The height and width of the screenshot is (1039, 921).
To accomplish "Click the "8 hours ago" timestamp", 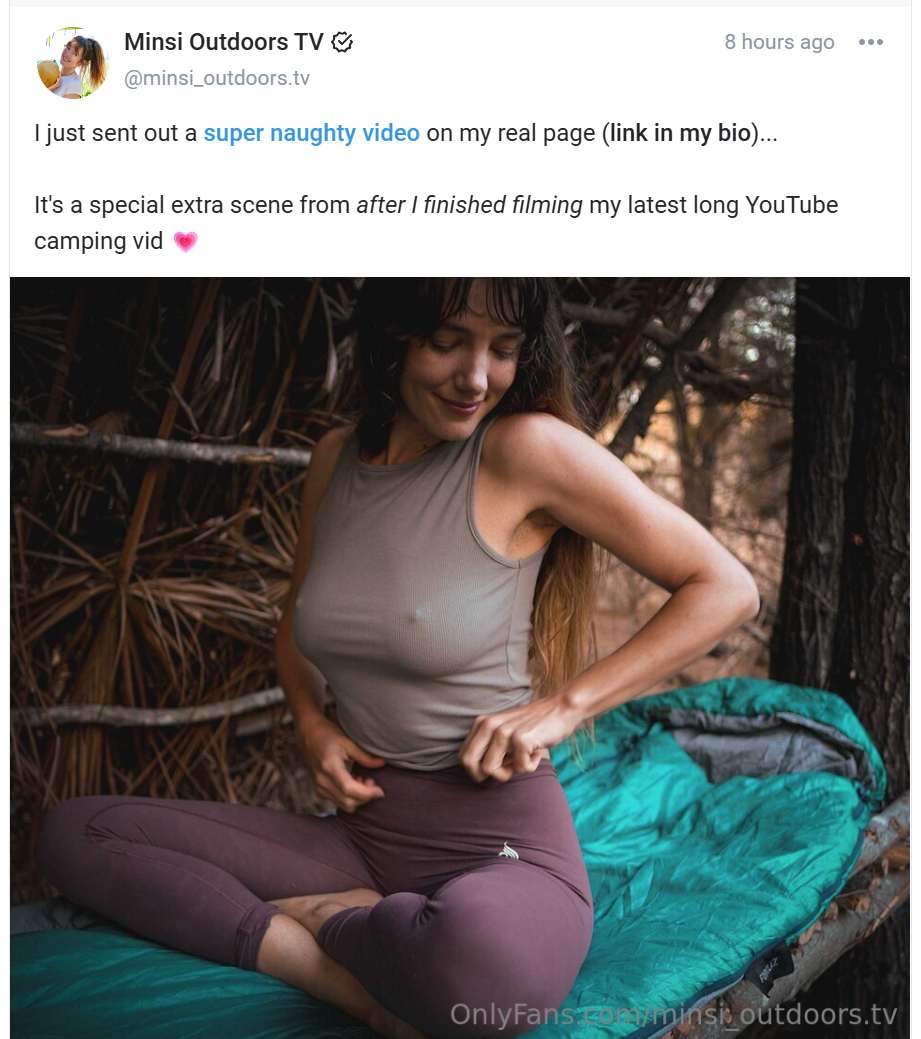I will click(779, 42).
